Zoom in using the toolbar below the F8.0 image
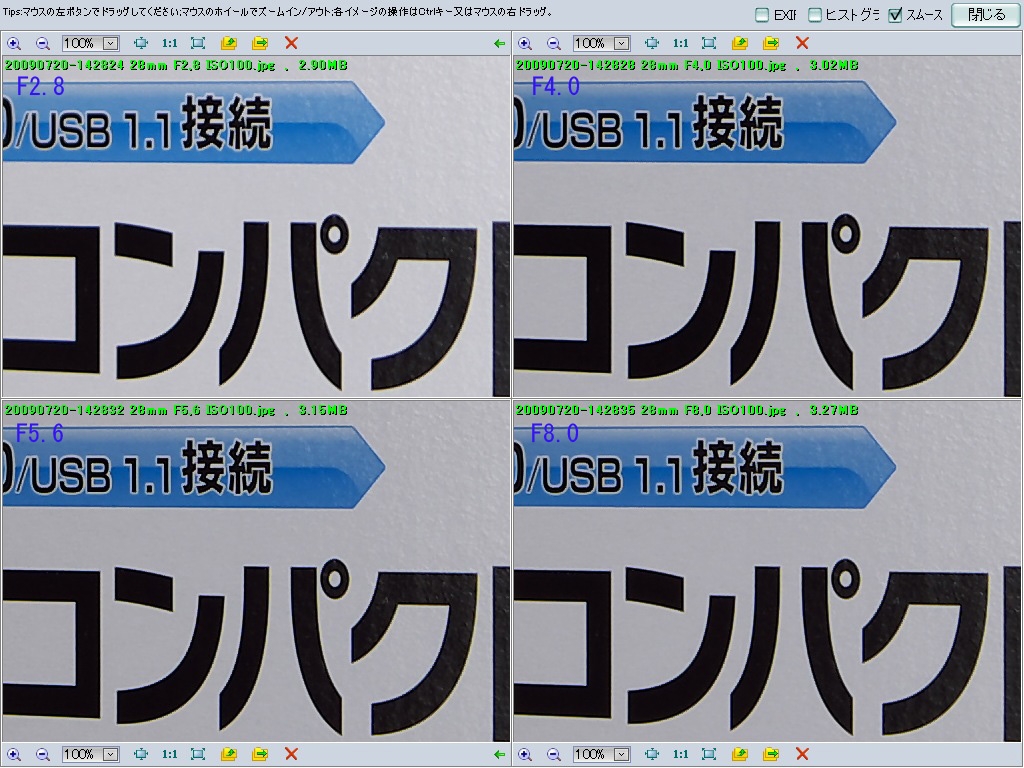The height and width of the screenshot is (768, 1024). [524, 754]
